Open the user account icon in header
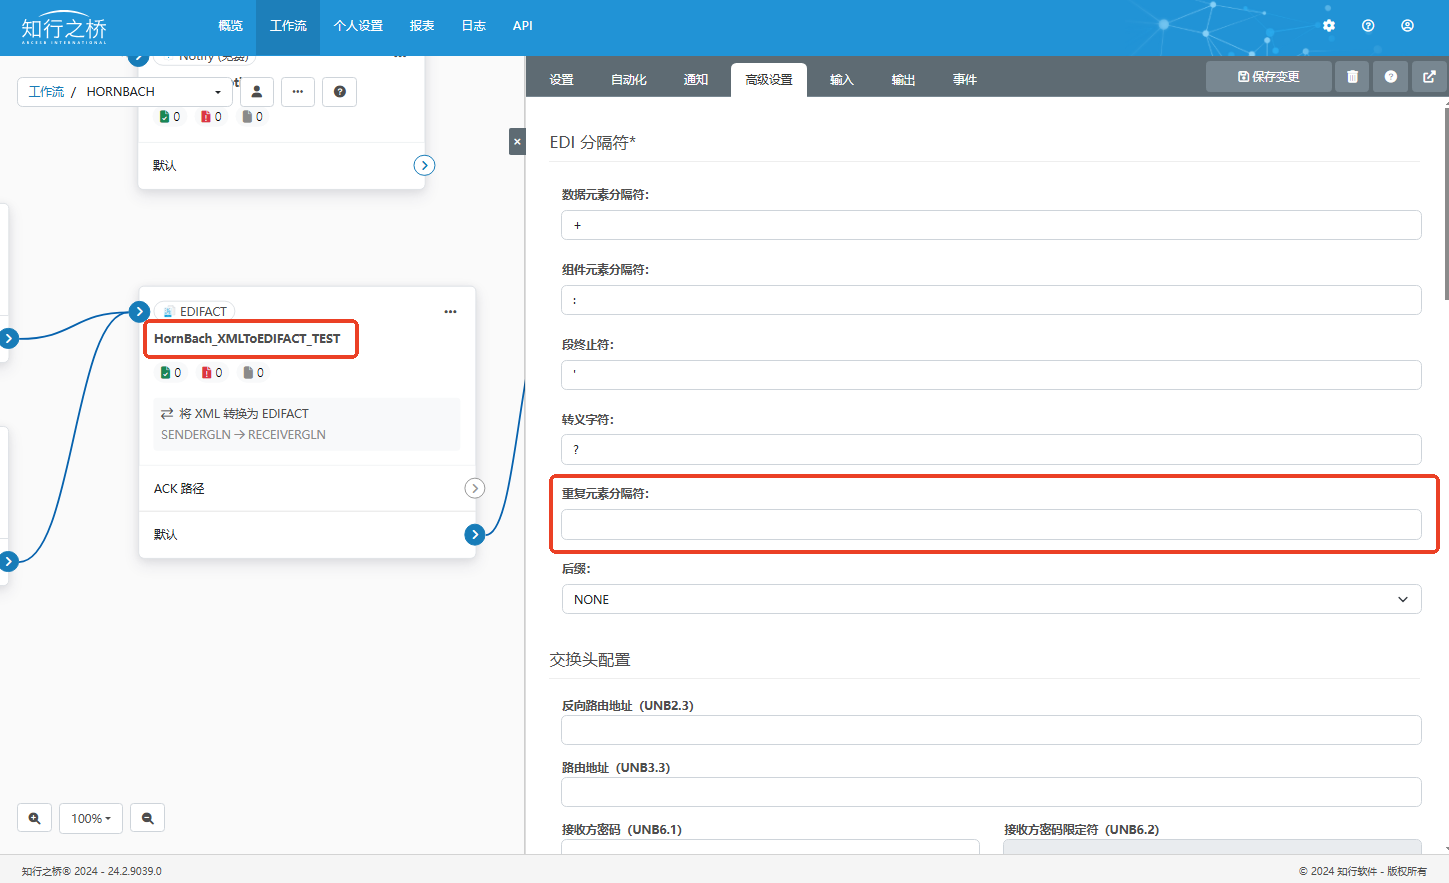Image resolution: width=1449 pixels, height=883 pixels. [1407, 26]
